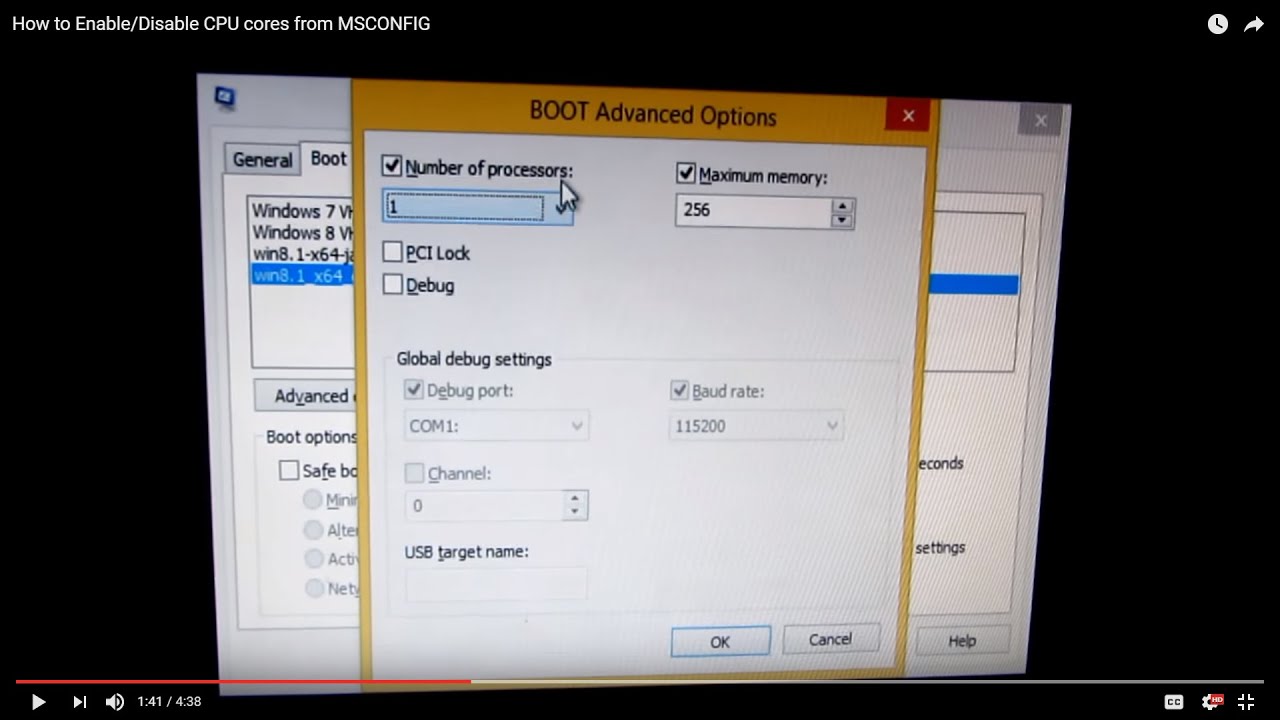Viewport: 1280px width, 720px height.
Task: Skip to next video
Action: point(79,702)
